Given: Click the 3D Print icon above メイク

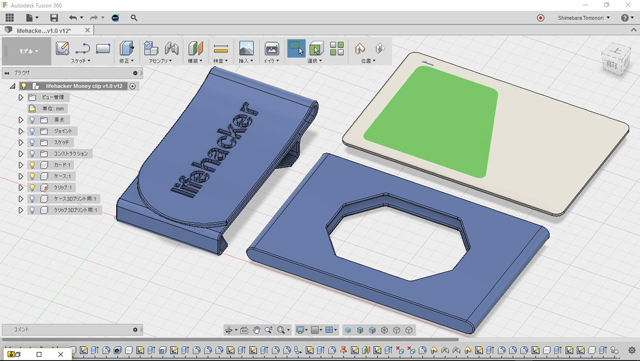Looking at the screenshot, I should (271, 49).
